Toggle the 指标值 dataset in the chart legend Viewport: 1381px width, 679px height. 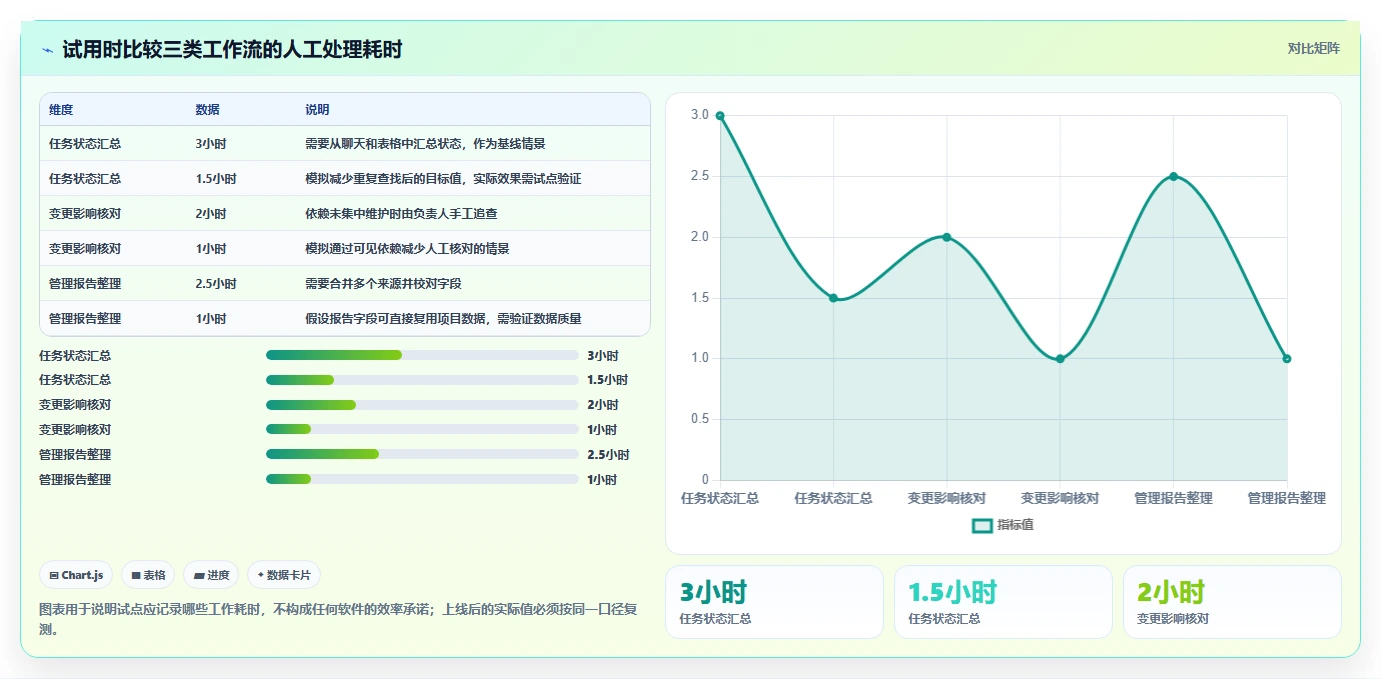[x=1003, y=525]
